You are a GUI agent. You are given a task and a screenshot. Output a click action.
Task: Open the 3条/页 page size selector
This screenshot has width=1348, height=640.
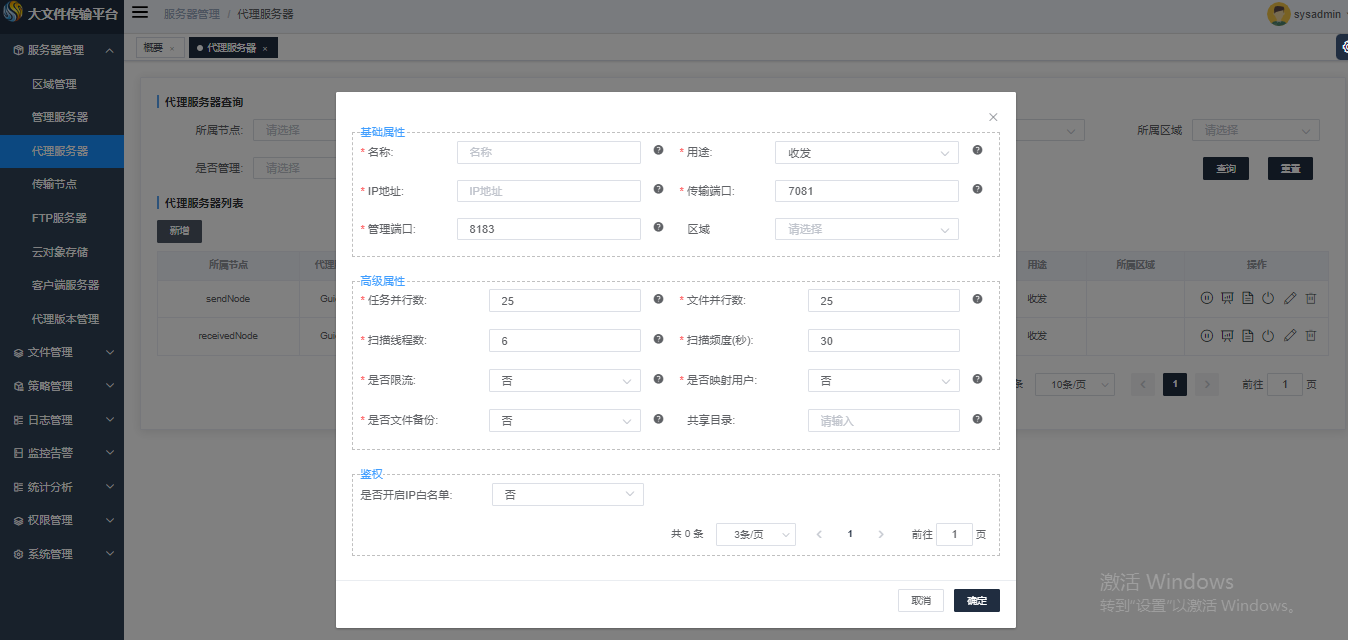(755, 535)
